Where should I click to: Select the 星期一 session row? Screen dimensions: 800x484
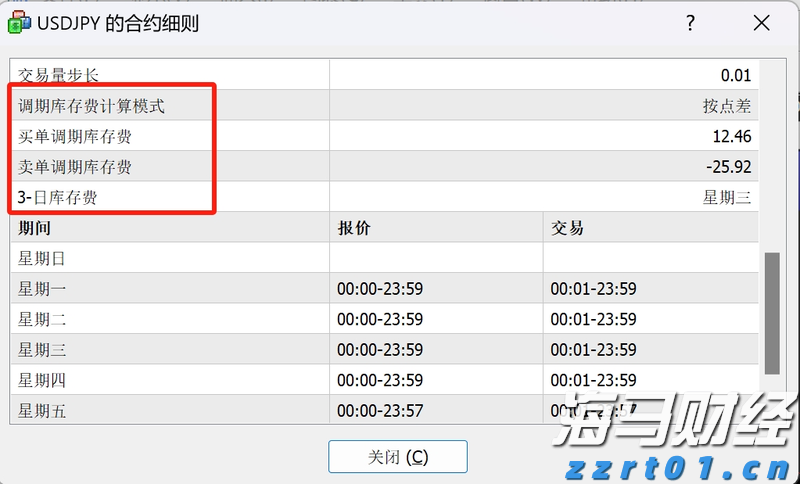click(42, 289)
